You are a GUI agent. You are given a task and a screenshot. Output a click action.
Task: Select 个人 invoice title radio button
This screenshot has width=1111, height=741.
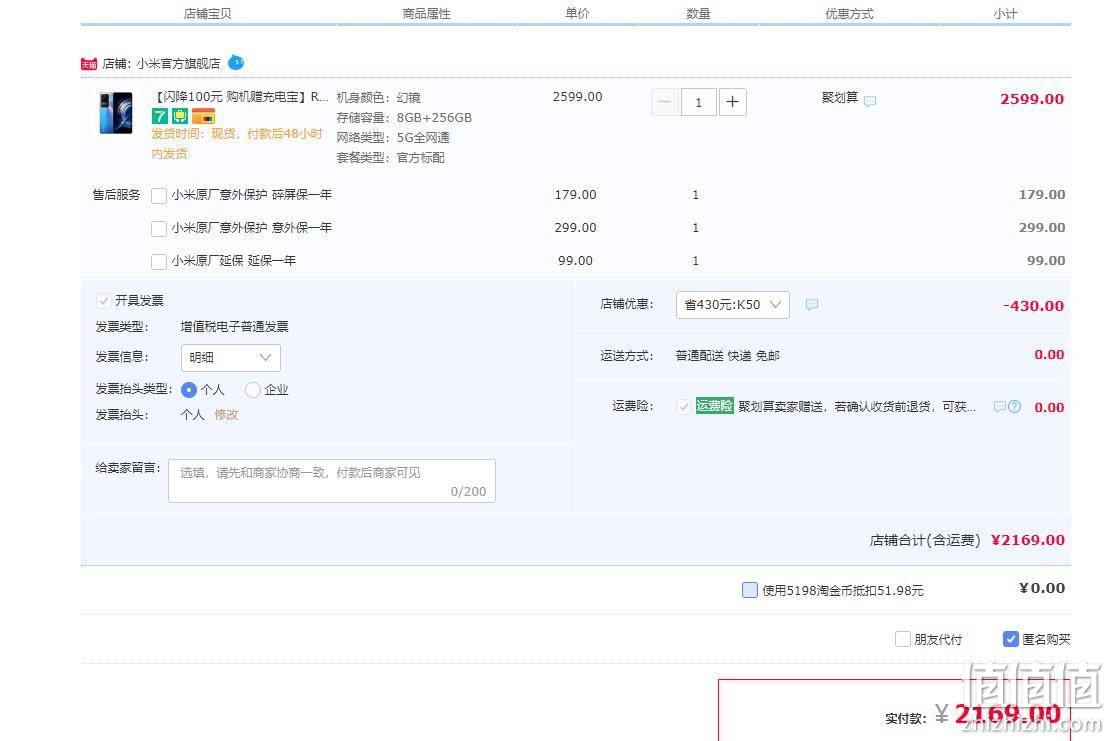pyautogui.click(x=188, y=390)
